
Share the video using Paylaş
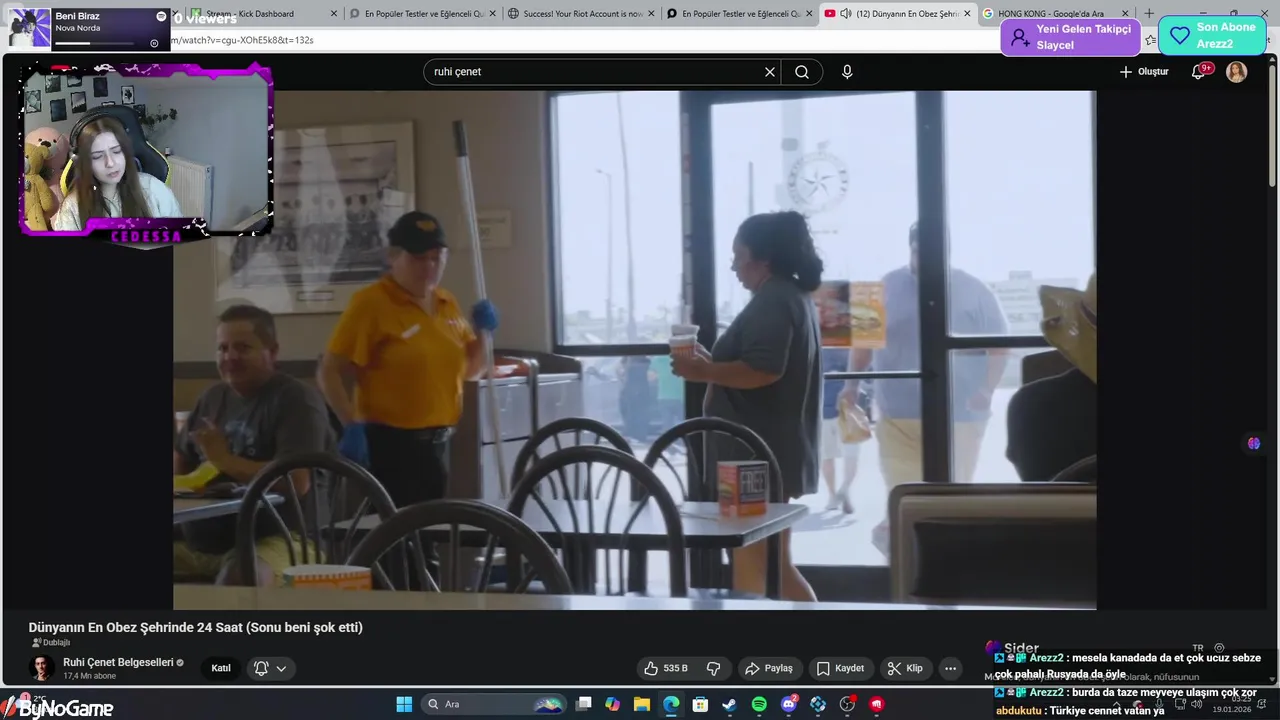click(x=768, y=668)
